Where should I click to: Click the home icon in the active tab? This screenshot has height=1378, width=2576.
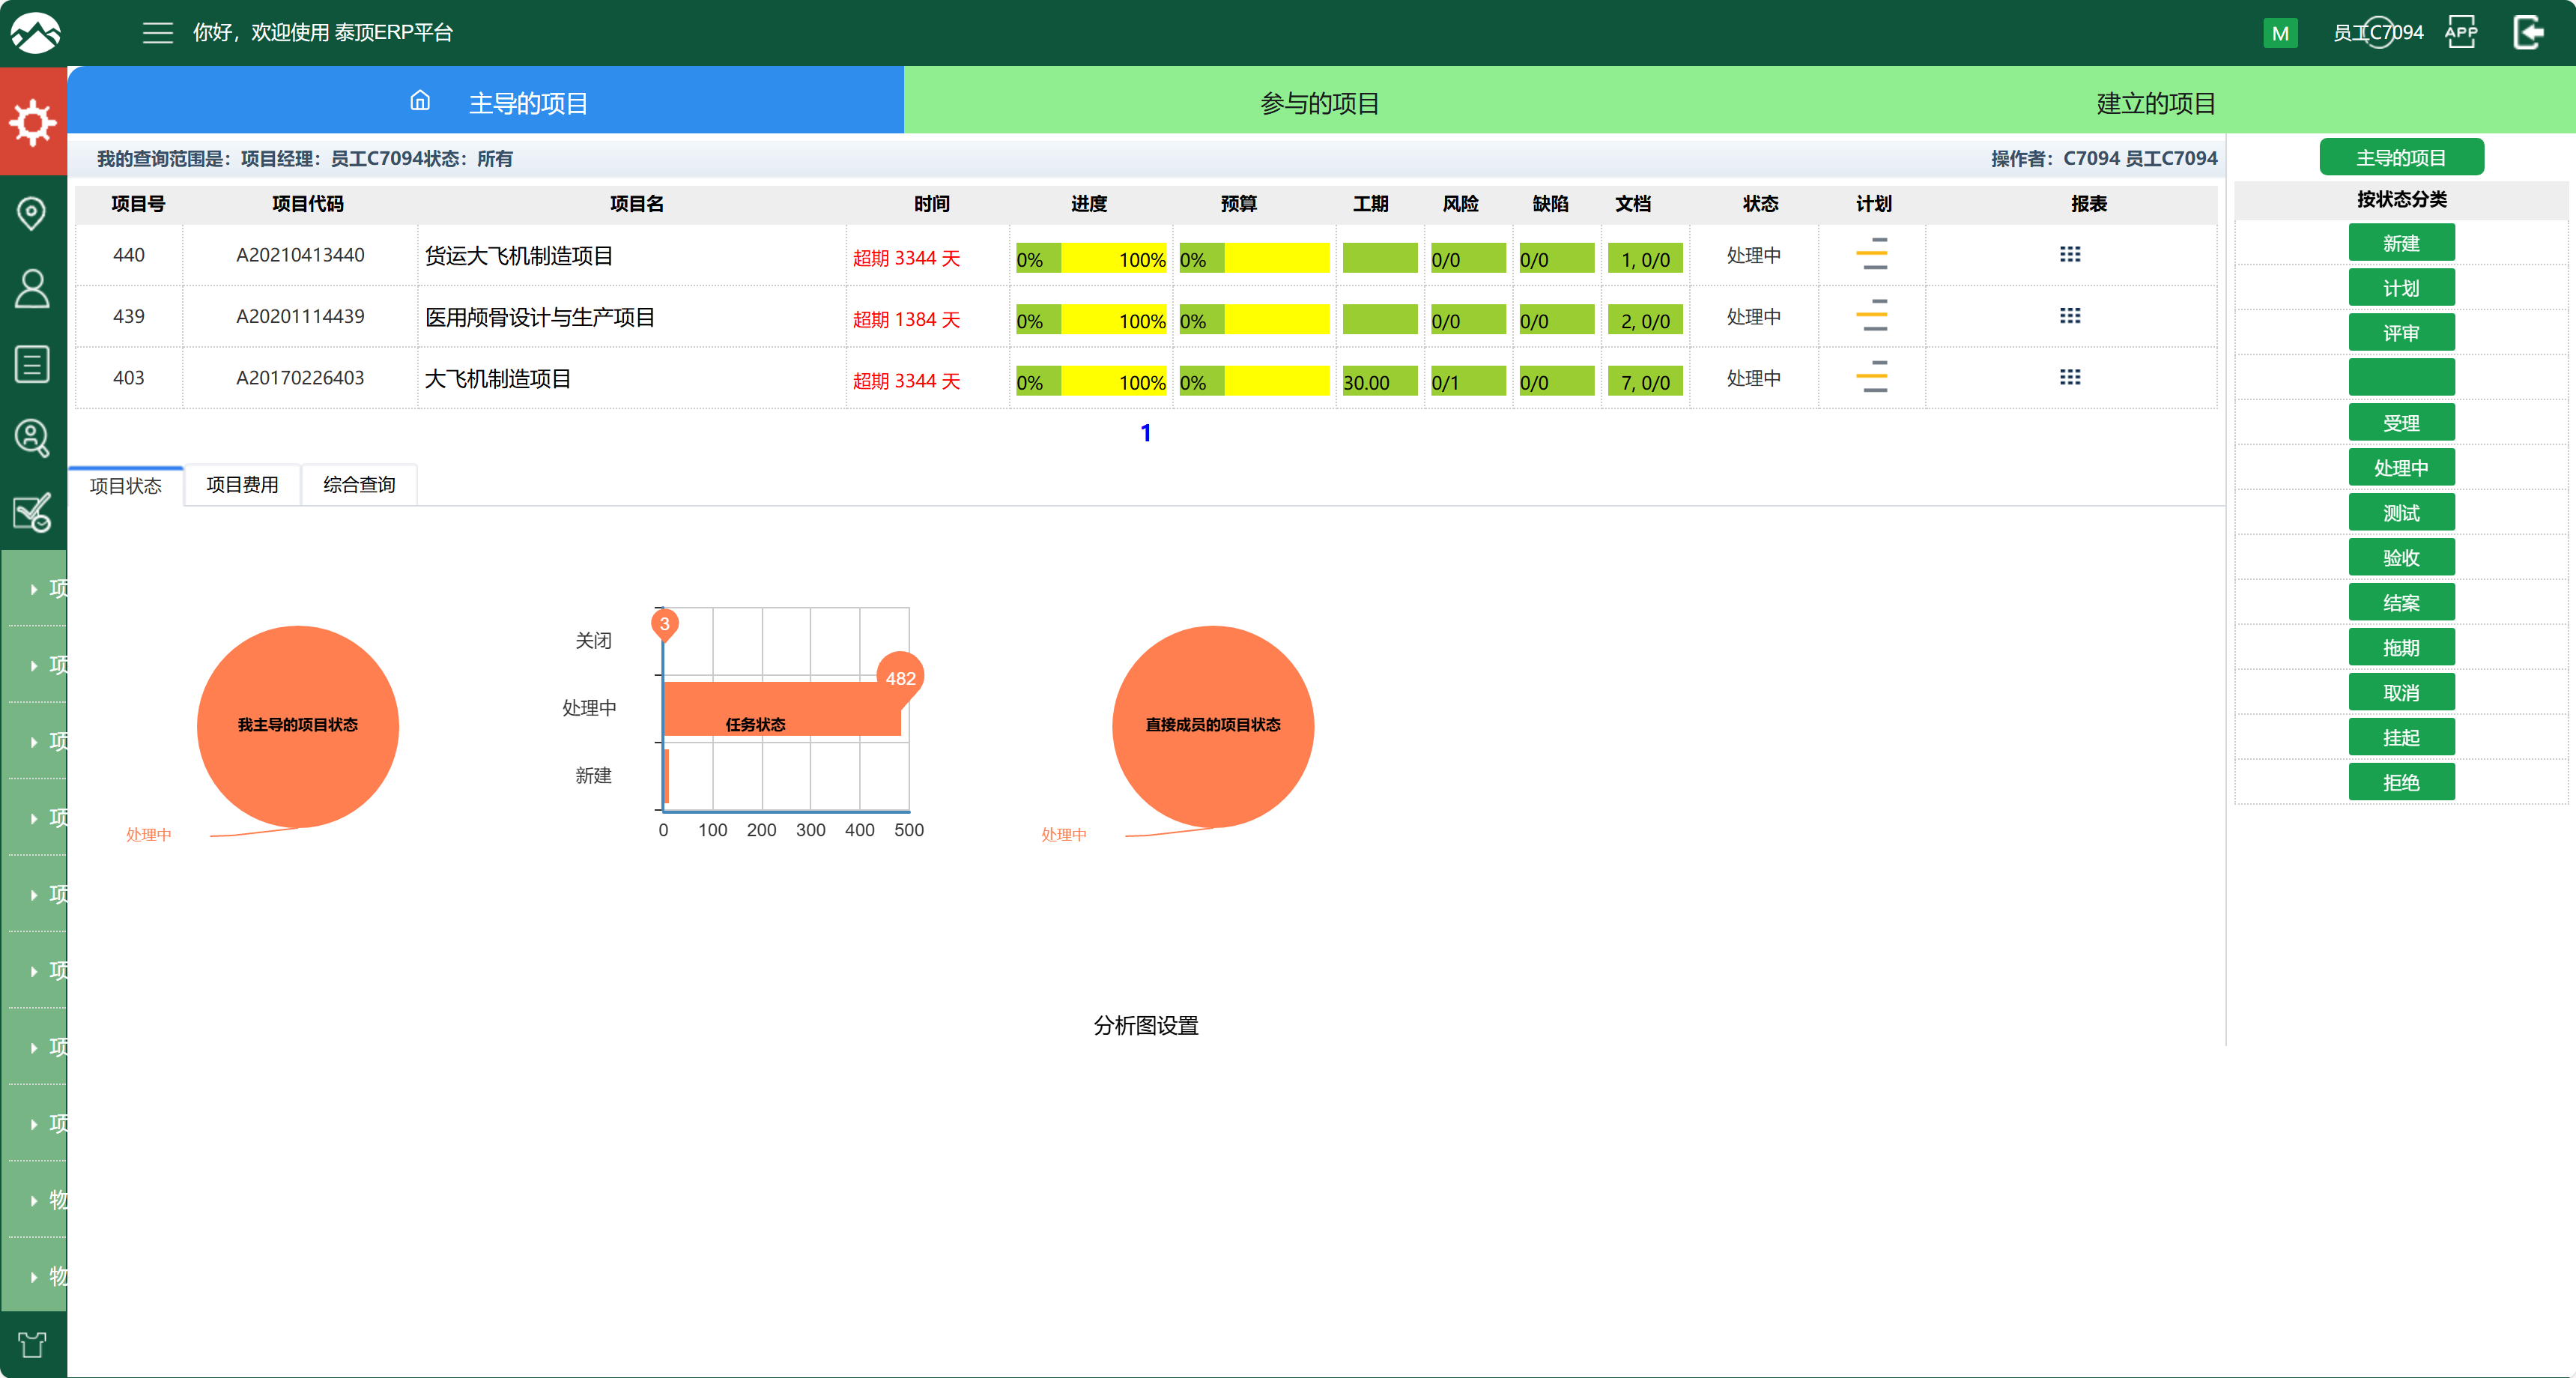tap(420, 101)
